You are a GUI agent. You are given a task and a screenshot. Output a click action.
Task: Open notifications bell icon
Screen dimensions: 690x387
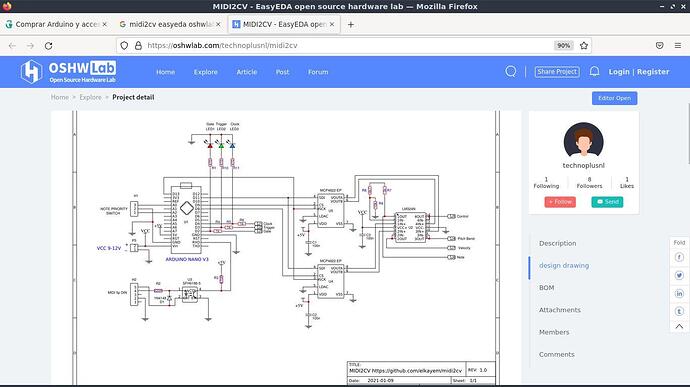coord(594,71)
